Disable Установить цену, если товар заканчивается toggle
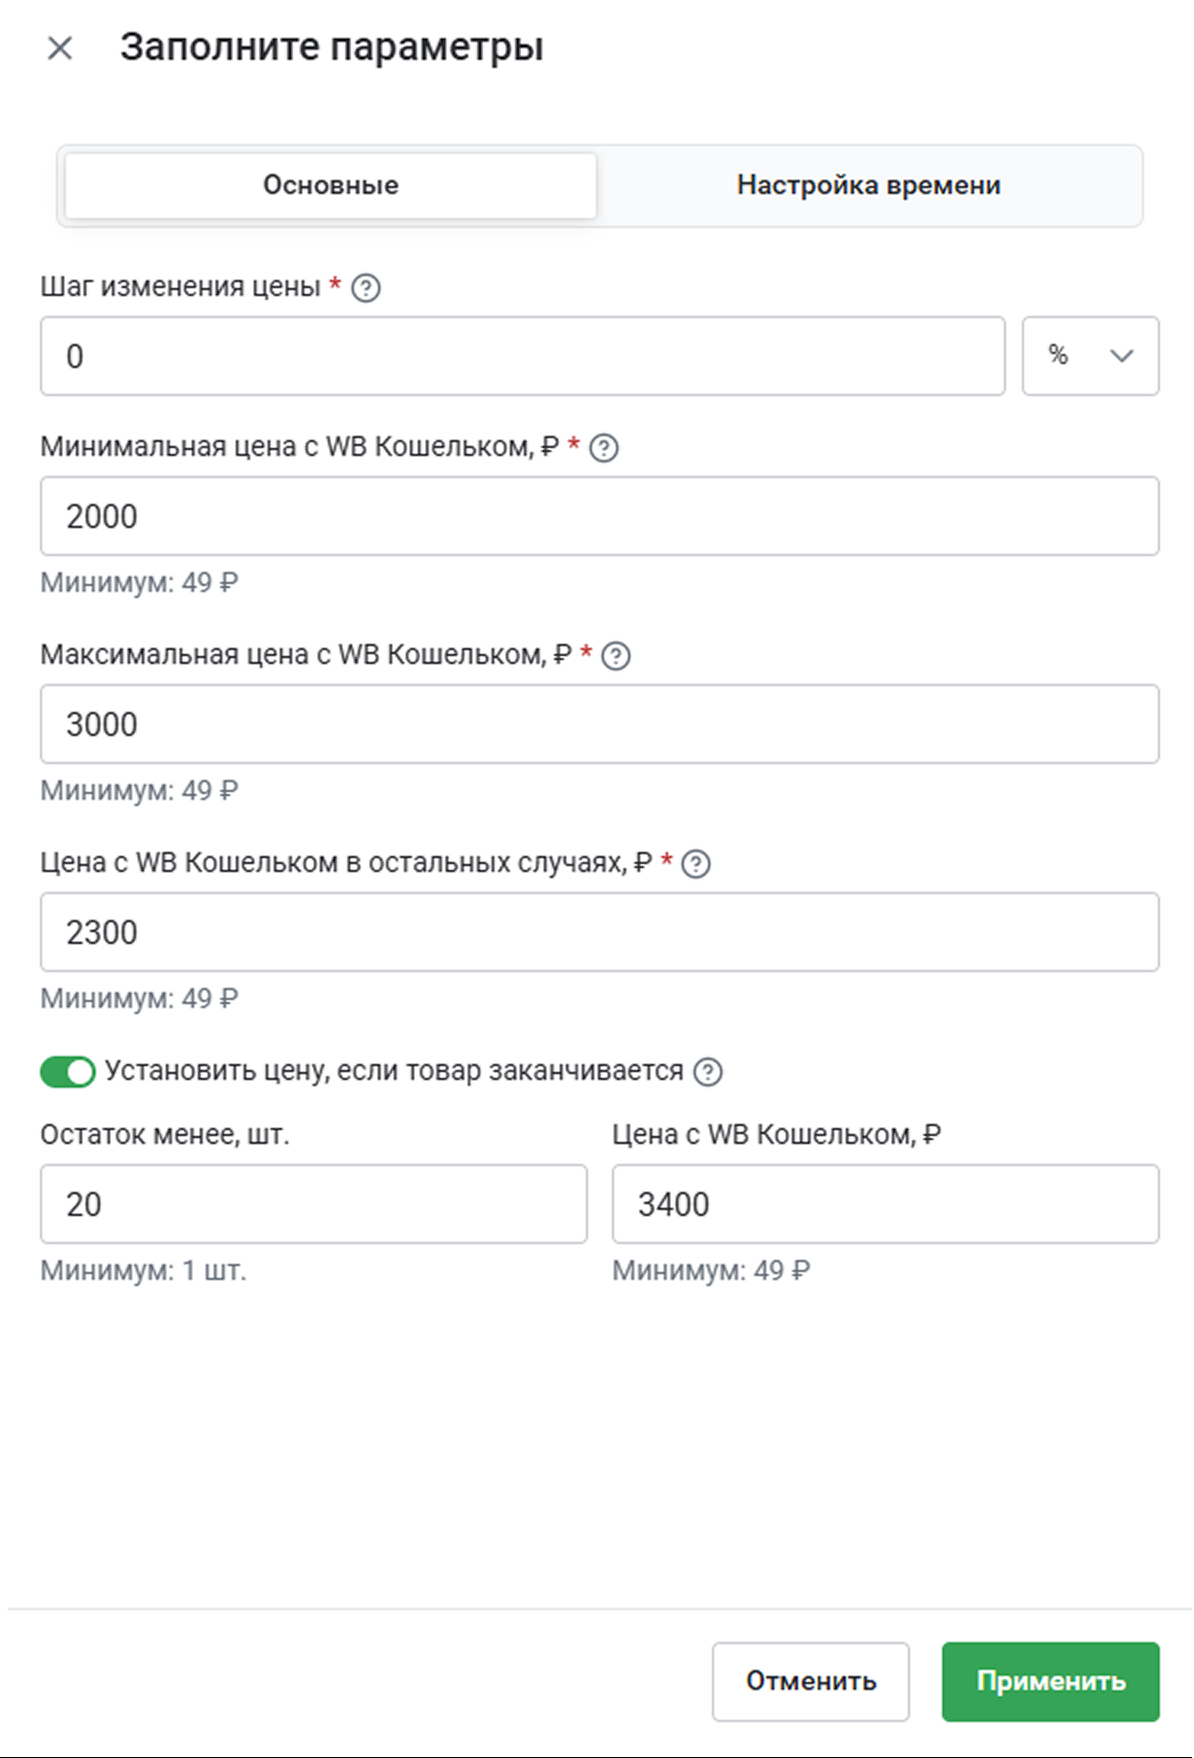The width and height of the screenshot is (1194, 1758). coord(68,1072)
